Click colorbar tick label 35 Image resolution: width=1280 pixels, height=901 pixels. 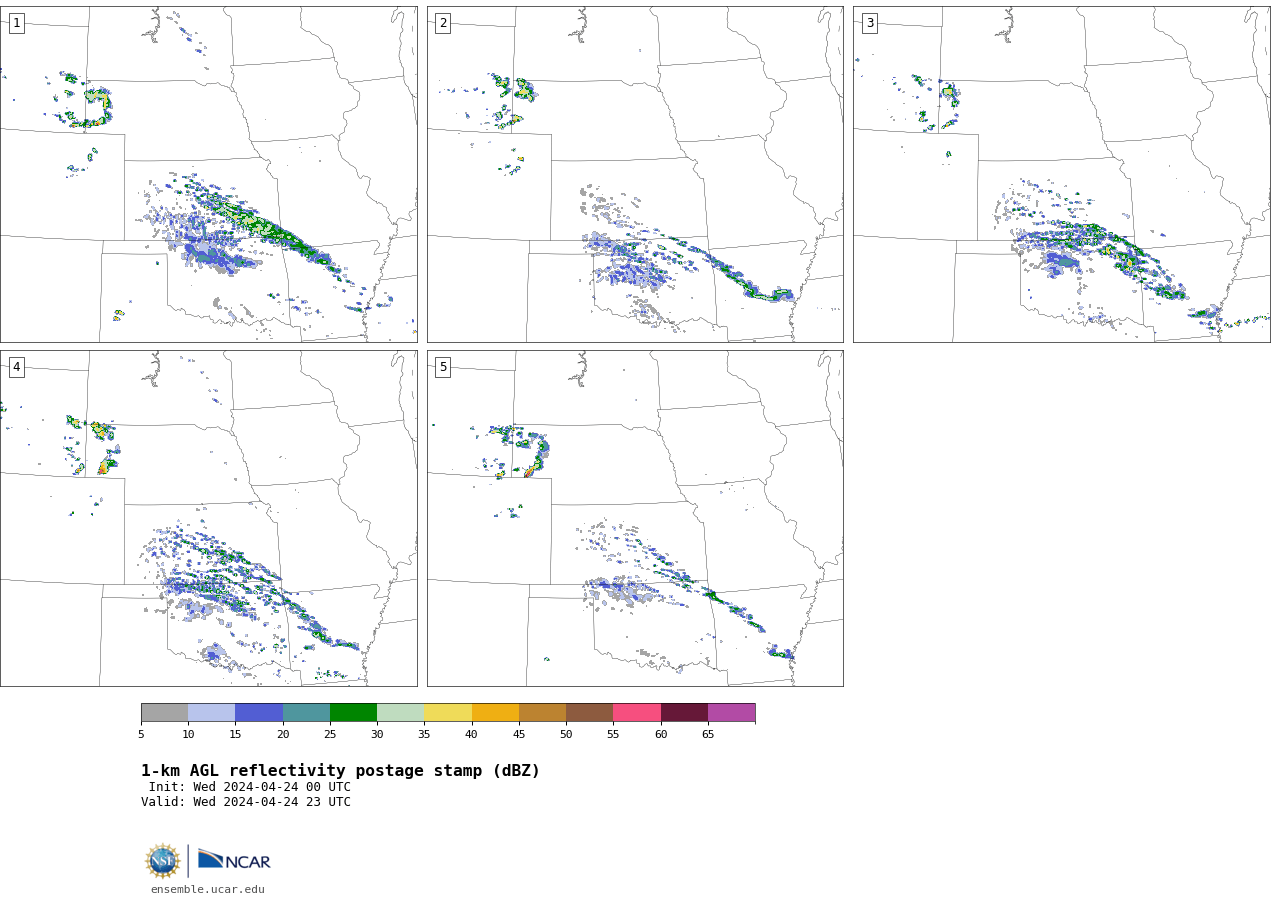pos(424,734)
